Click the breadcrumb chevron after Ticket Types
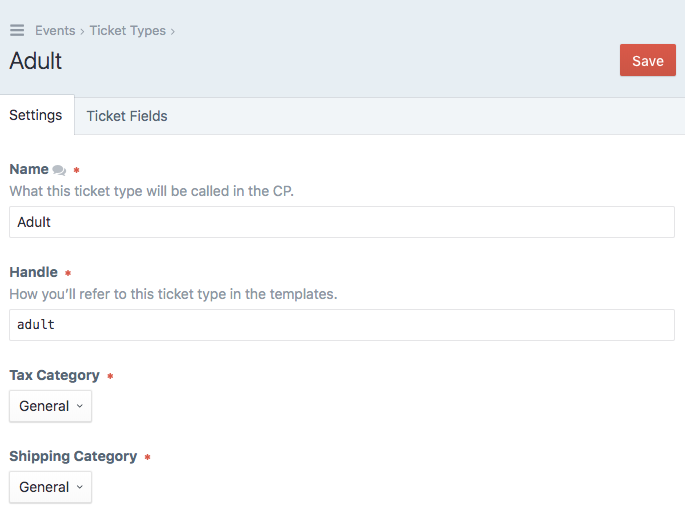 (173, 31)
